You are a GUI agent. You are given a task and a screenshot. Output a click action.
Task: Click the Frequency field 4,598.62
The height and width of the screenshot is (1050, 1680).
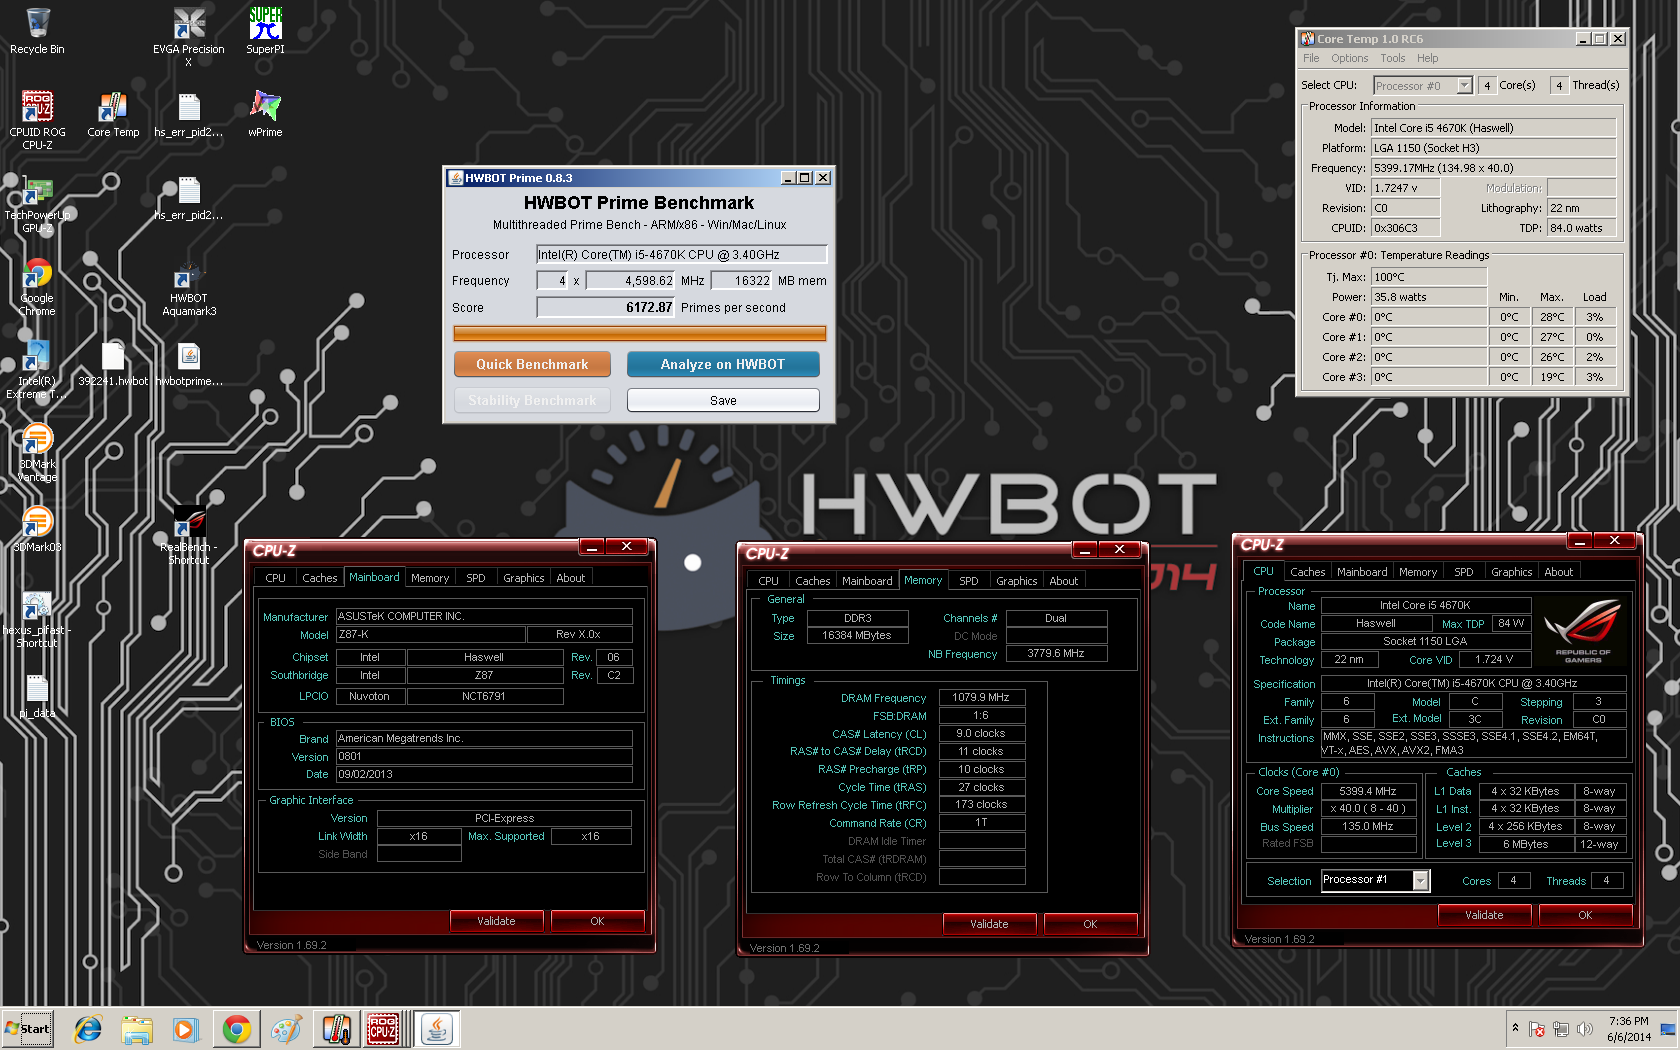click(631, 281)
